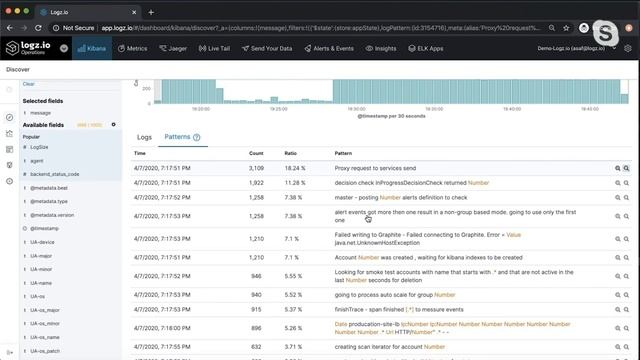Image resolution: width=640 pixels, height=360 pixels.
Task: Click the Time column header
Action: pos(140,153)
